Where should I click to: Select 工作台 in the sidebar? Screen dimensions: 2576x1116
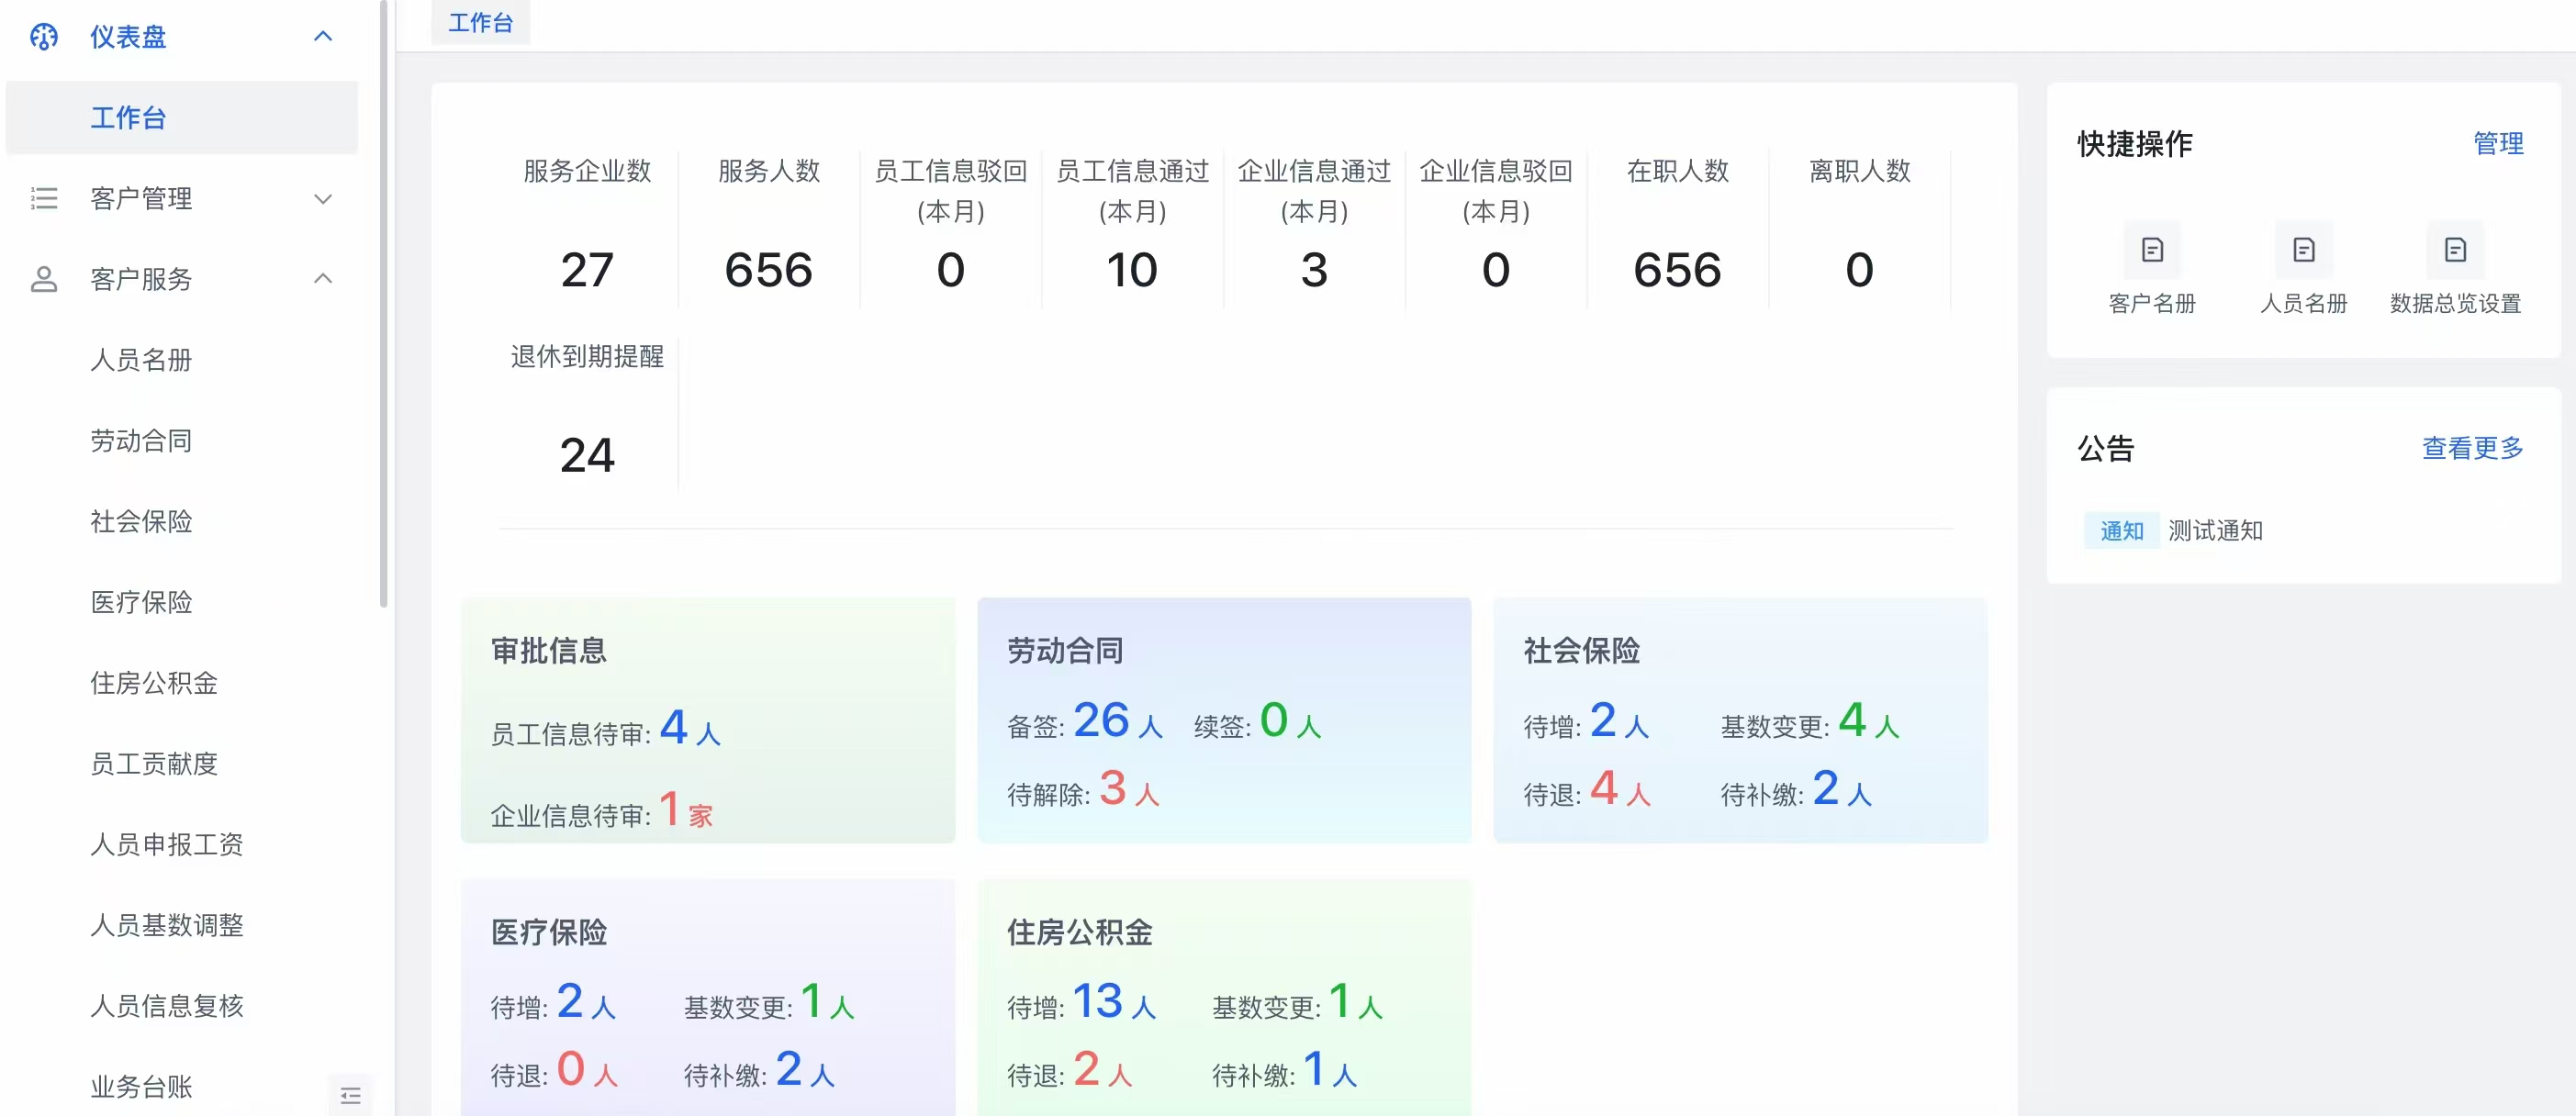(182, 118)
